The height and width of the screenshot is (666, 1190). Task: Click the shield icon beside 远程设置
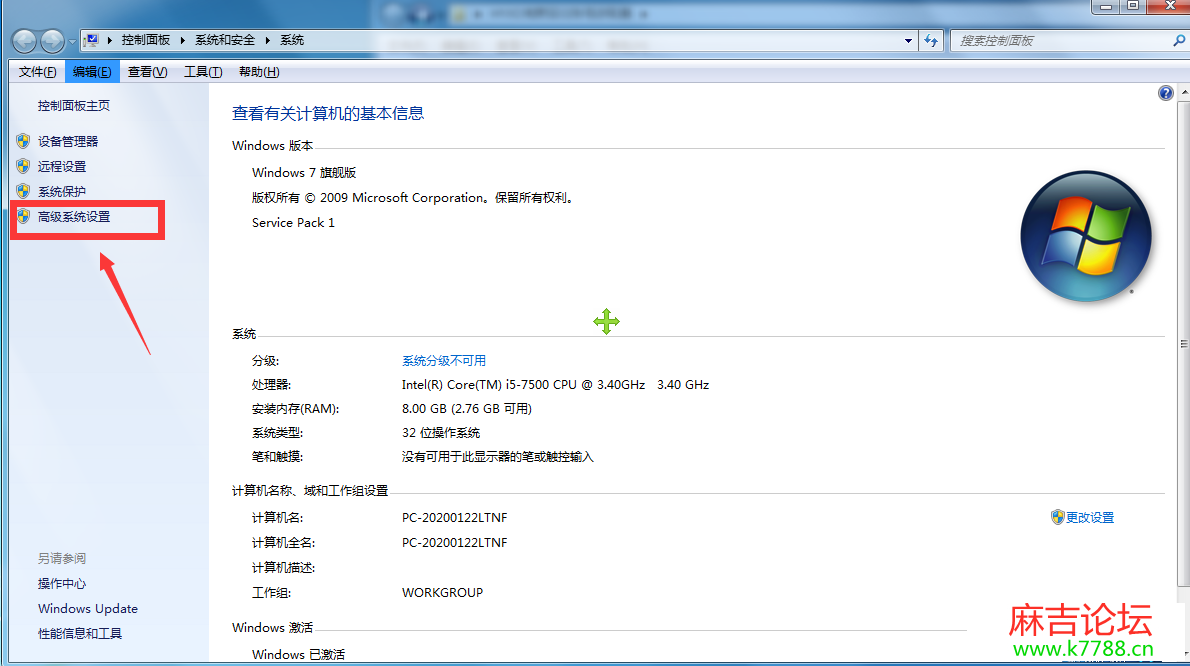click(x=24, y=166)
